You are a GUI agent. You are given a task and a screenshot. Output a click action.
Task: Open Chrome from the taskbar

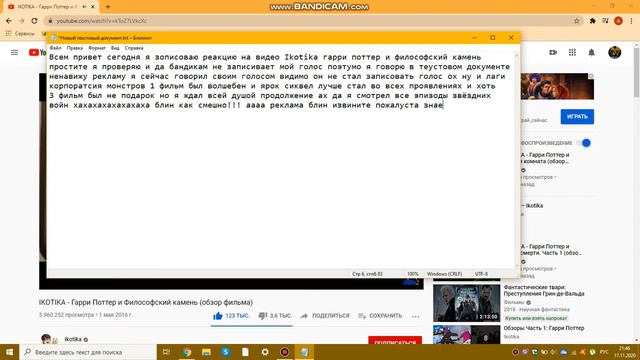point(187,352)
